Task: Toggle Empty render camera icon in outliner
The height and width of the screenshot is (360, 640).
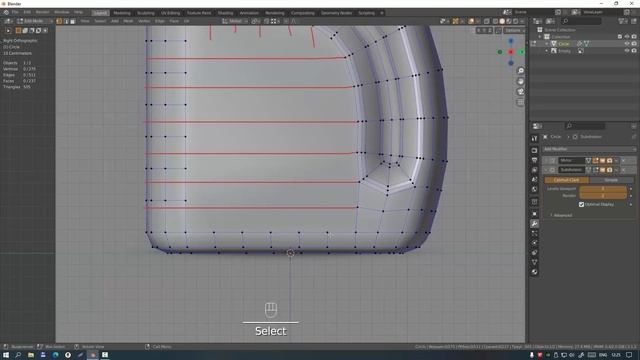Action: pyautogui.click(x=634, y=51)
